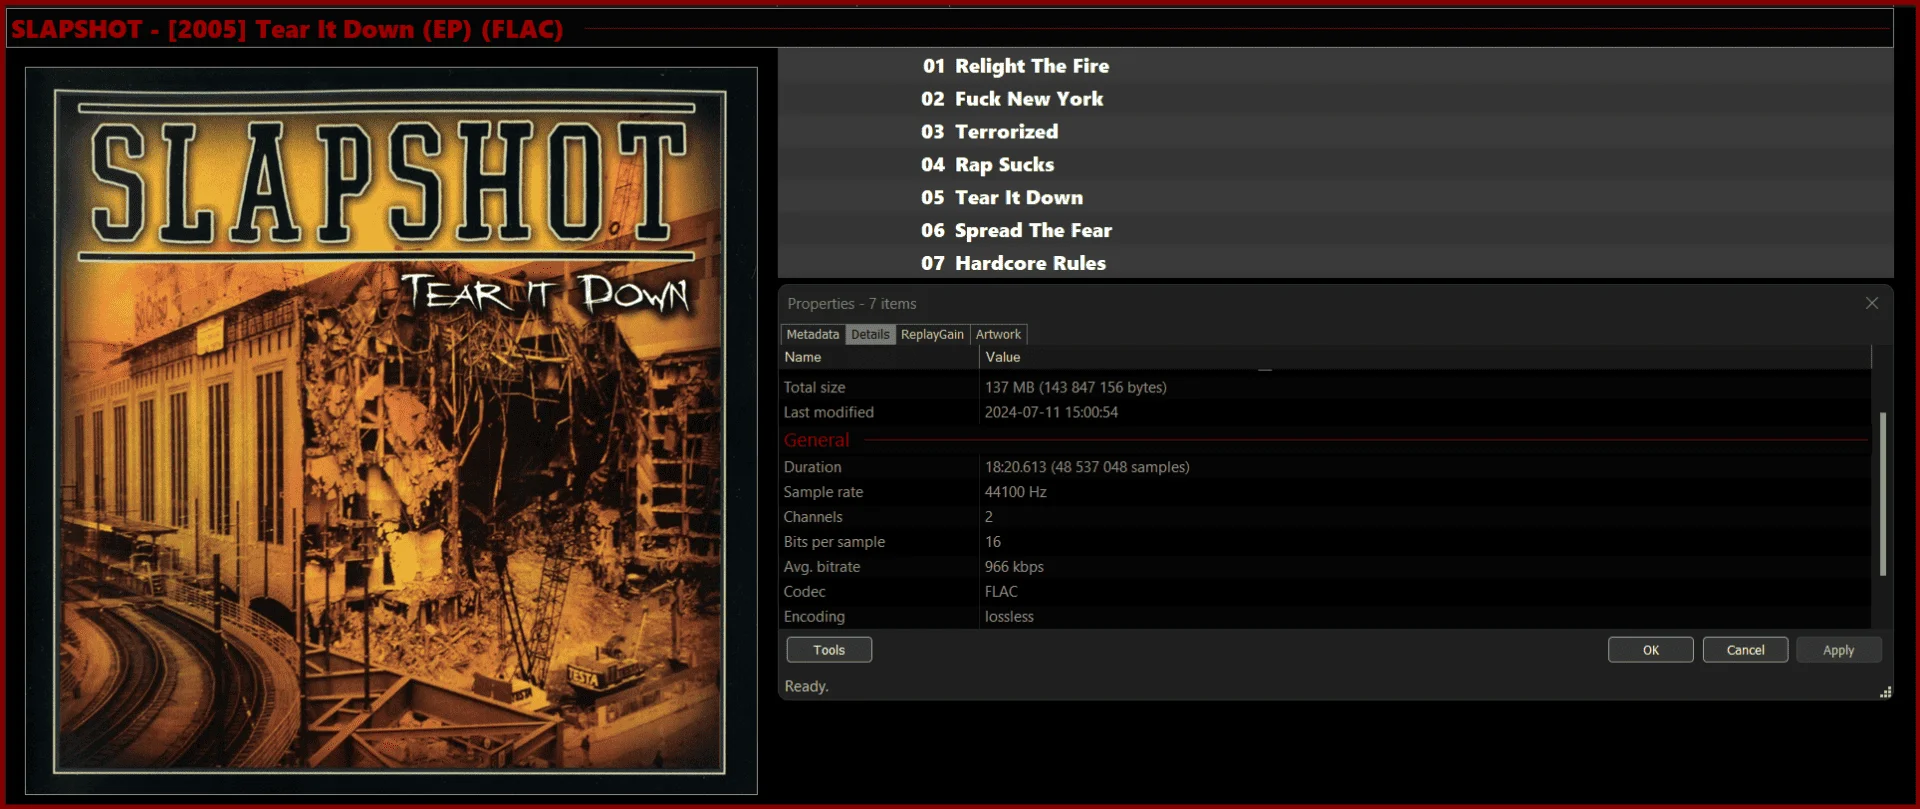
Task: Click the Slapshot album cover artwork
Action: click(391, 431)
